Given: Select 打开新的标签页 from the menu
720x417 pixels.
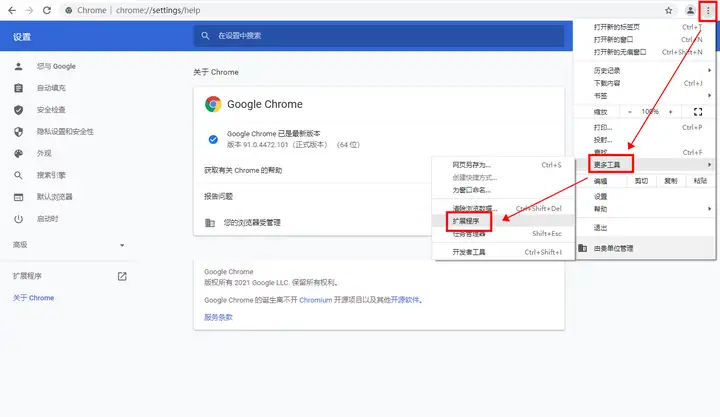Looking at the screenshot, I should coord(645,27).
